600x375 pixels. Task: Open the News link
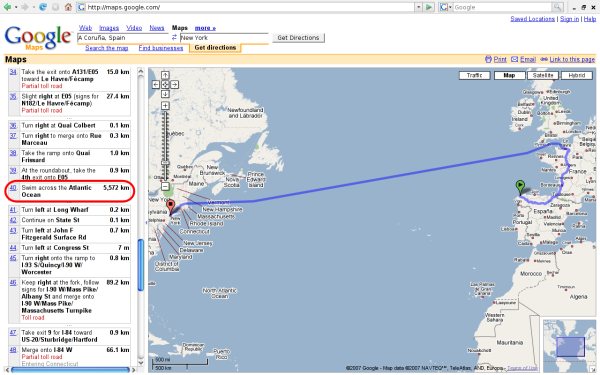click(x=157, y=28)
